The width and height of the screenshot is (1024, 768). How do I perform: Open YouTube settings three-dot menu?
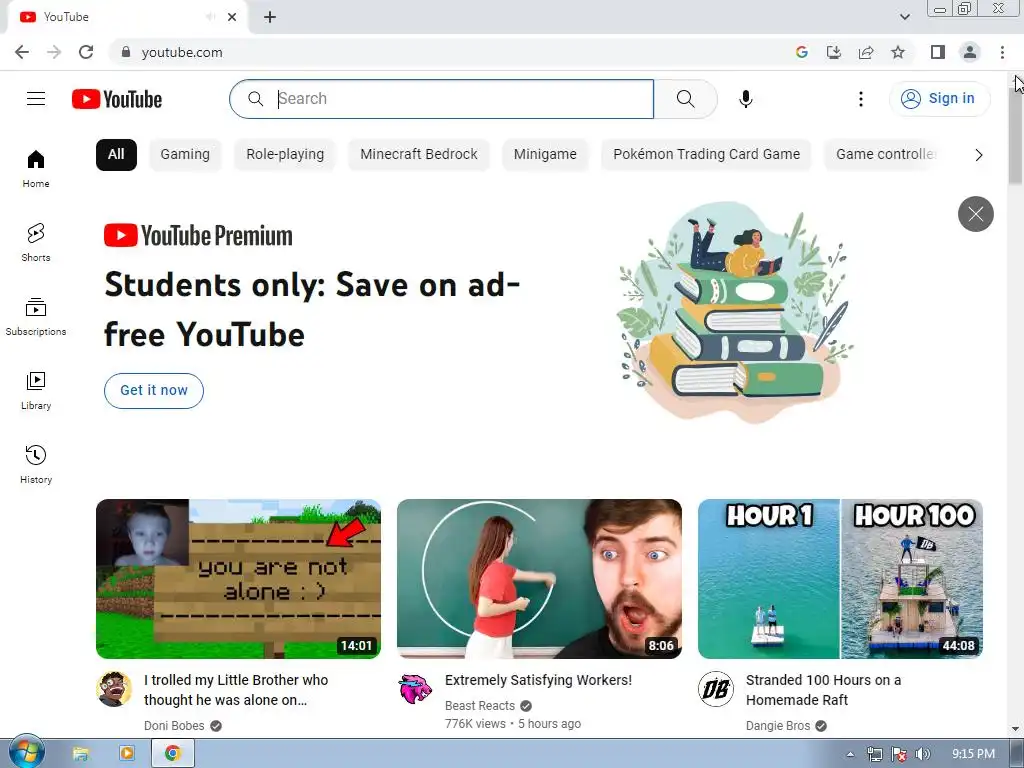pos(861,99)
